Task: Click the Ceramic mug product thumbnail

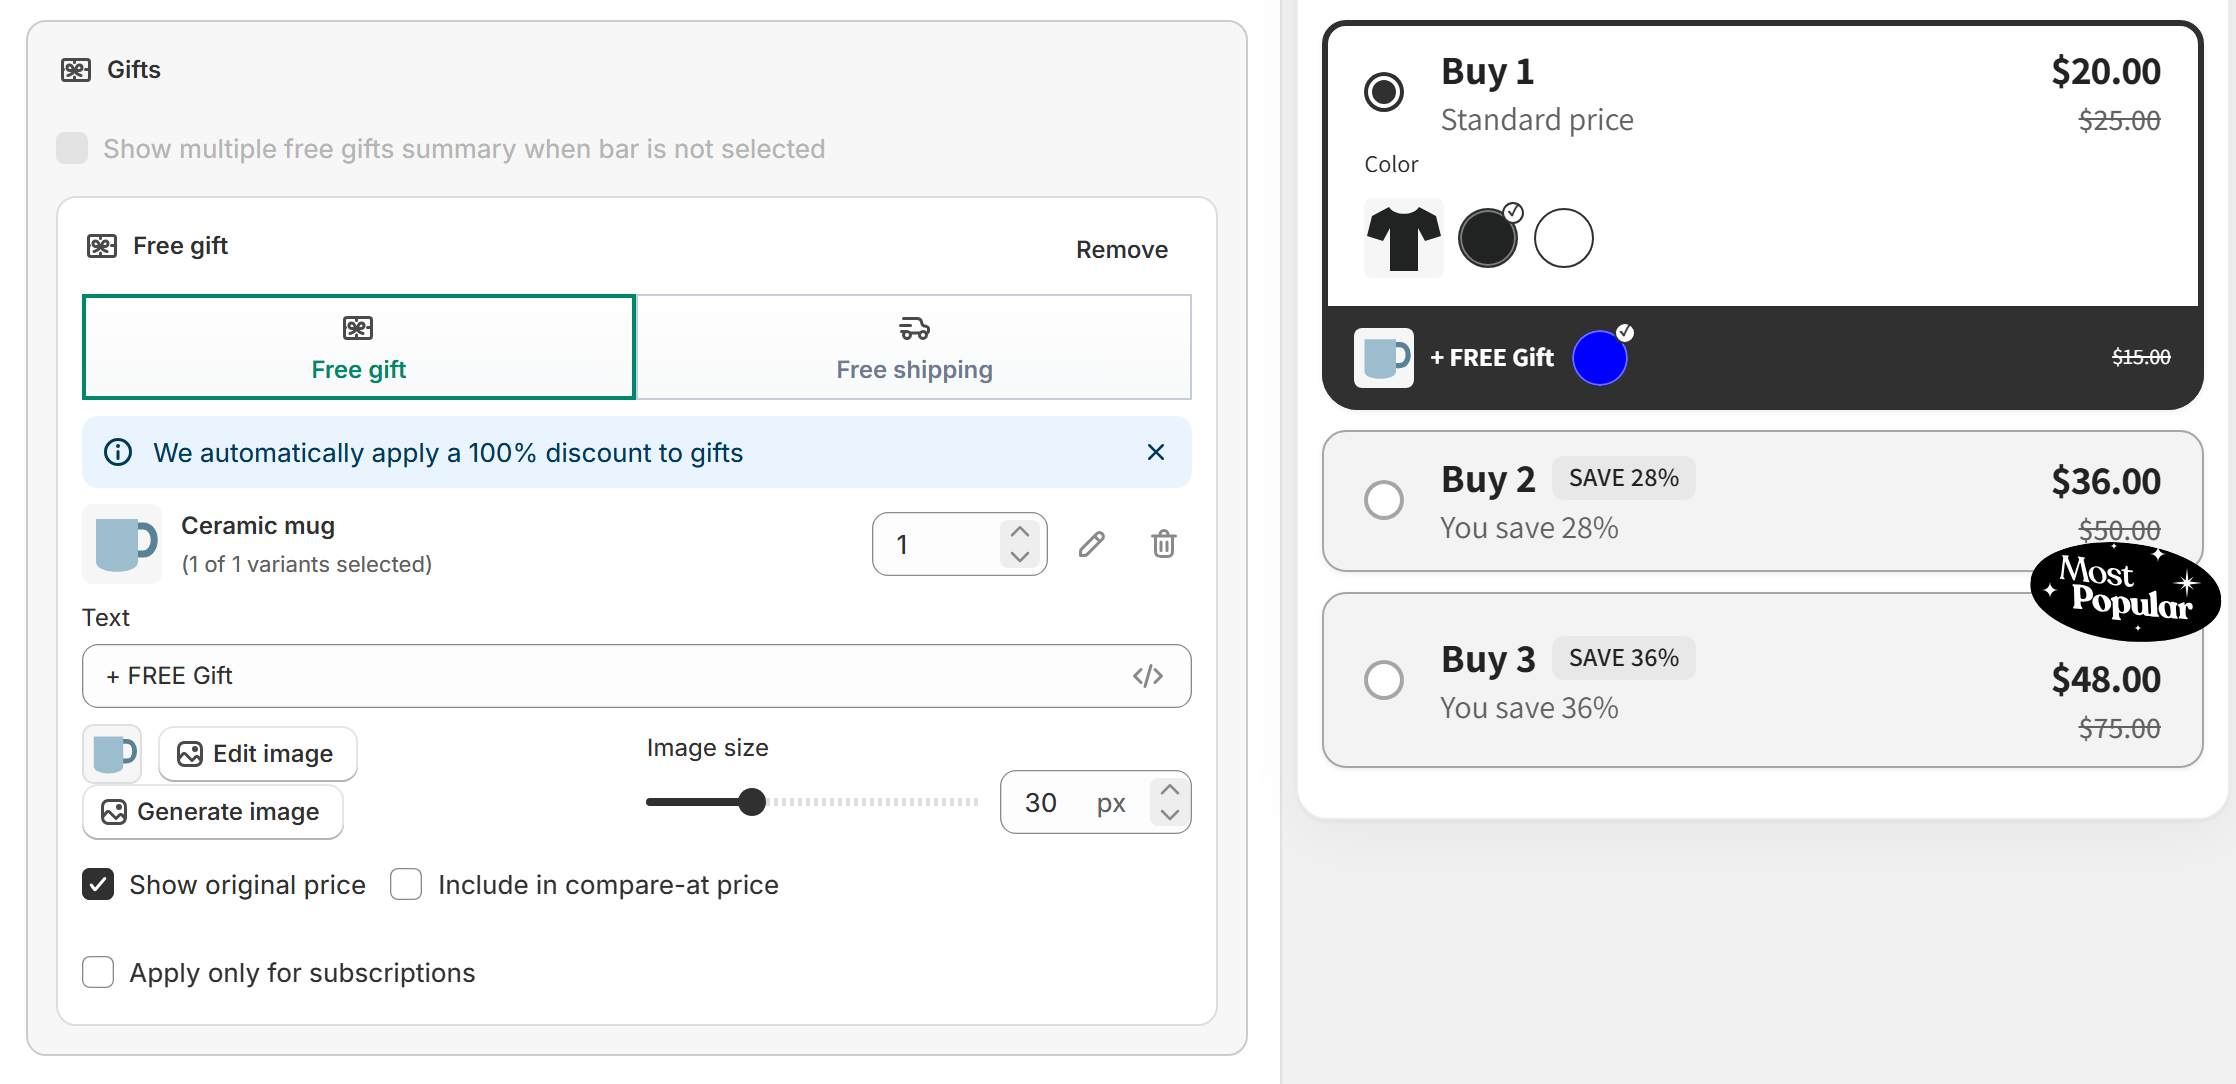Action: pos(122,544)
